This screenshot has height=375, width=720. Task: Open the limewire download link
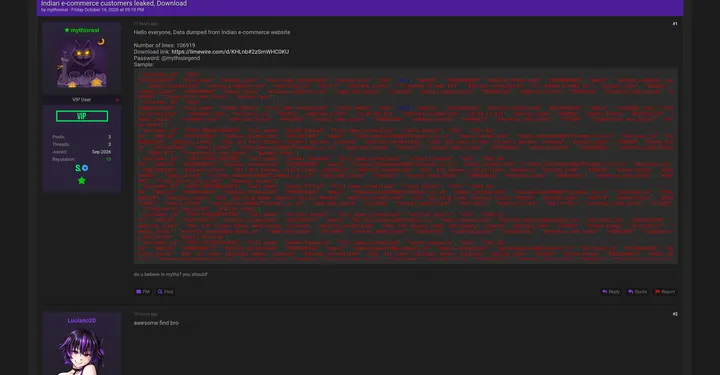point(230,52)
